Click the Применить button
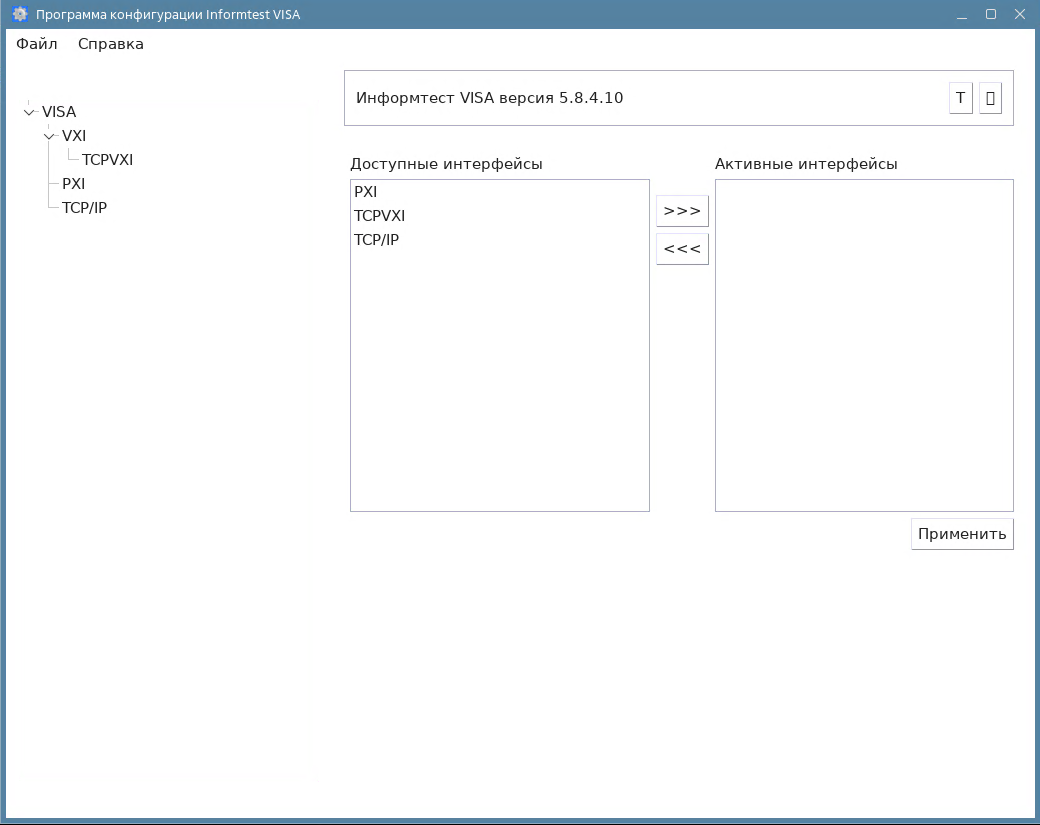Viewport: 1040px width, 825px height. pos(962,534)
